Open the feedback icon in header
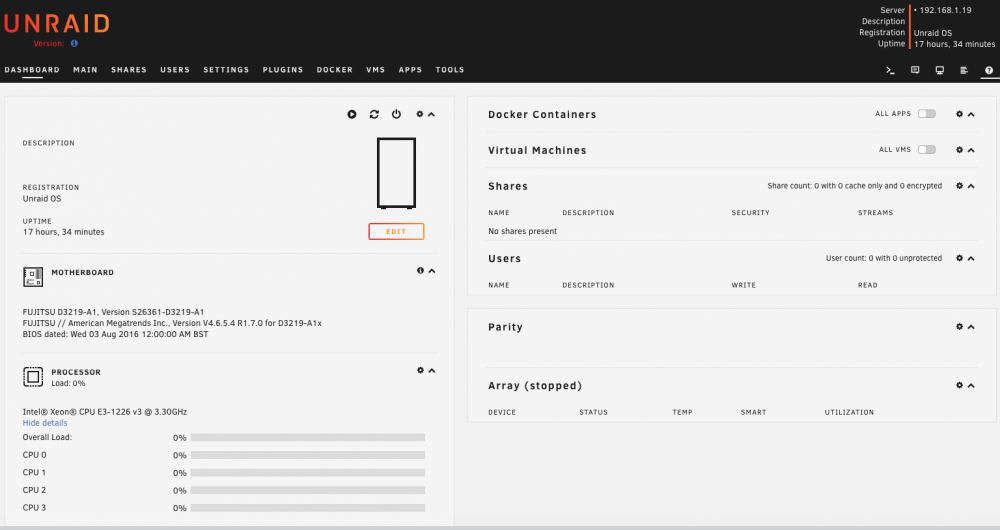 (x=915, y=70)
